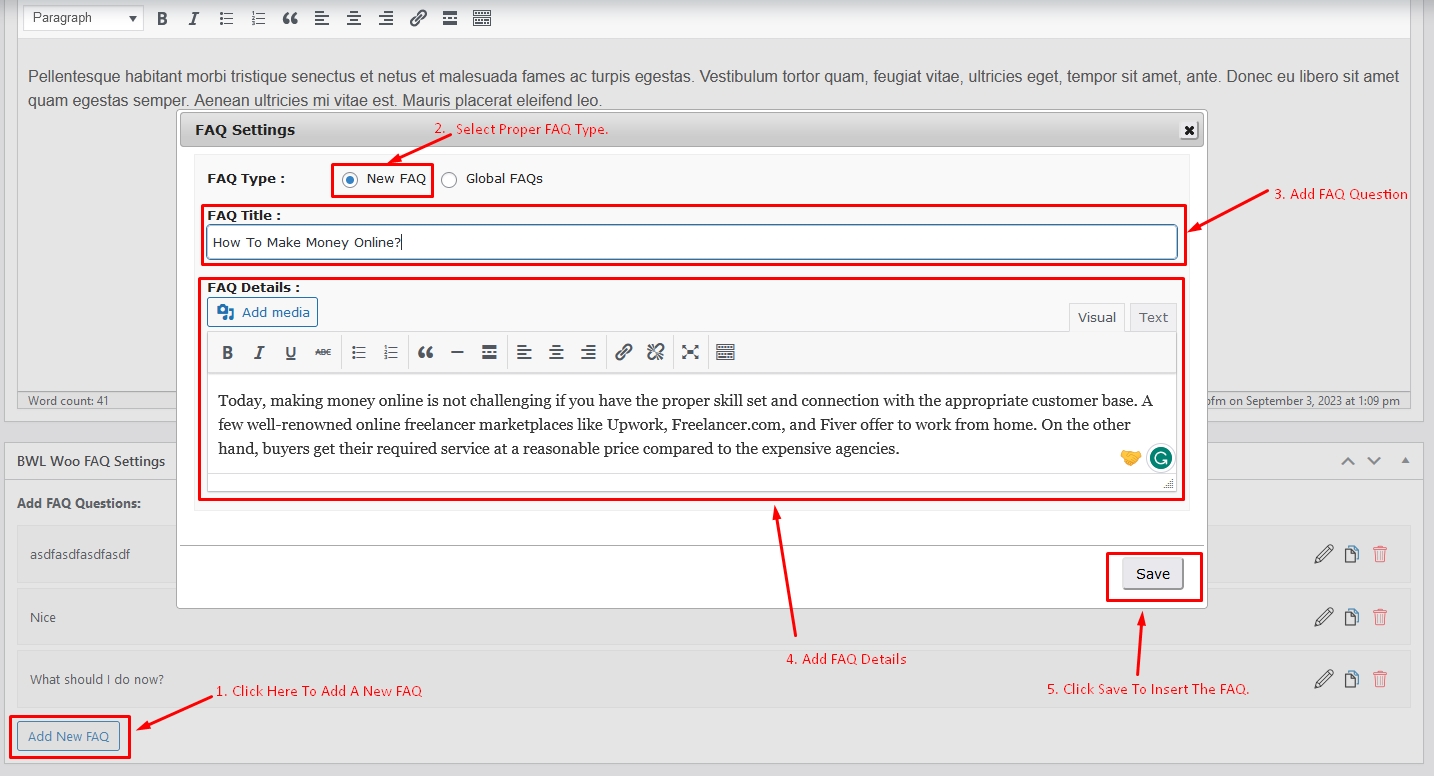Move BWL Woo FAQ Settings panel down
Screen dimensions: 1434x776
coord(1374,461)
